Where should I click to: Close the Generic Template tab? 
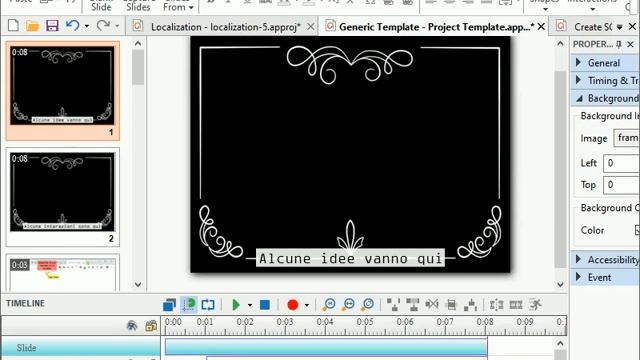pos(541,27)
